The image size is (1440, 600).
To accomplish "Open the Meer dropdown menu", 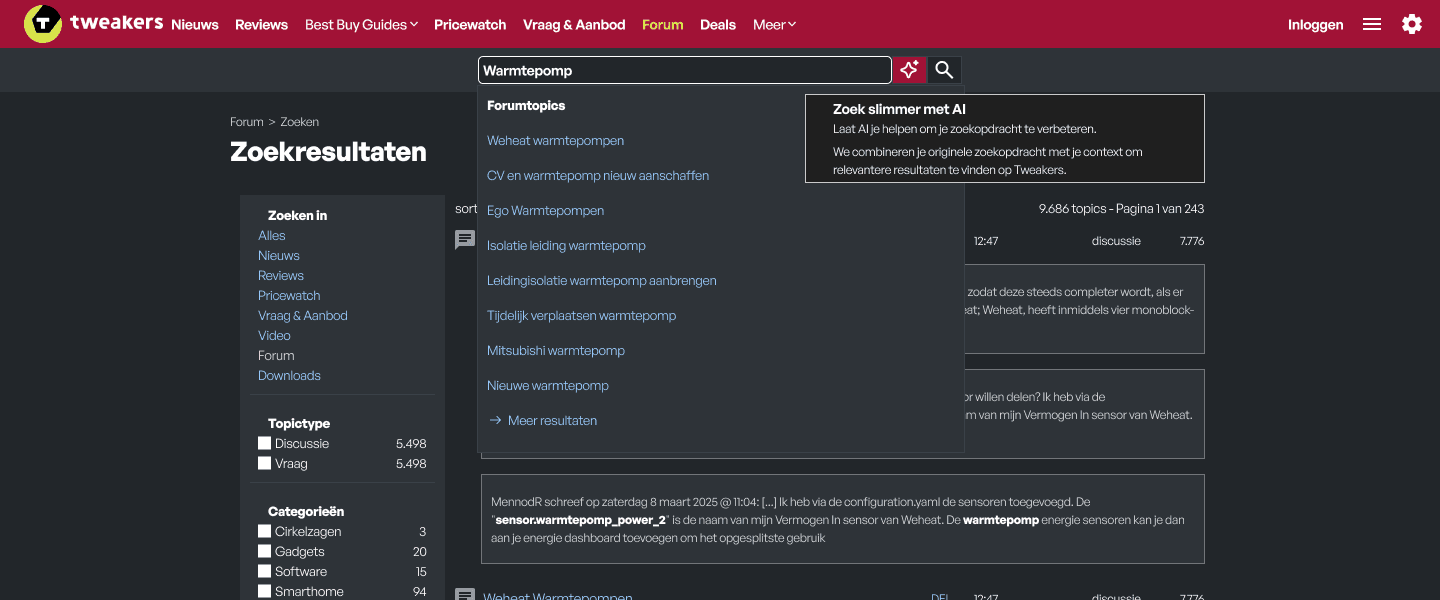I will point(774,24).
